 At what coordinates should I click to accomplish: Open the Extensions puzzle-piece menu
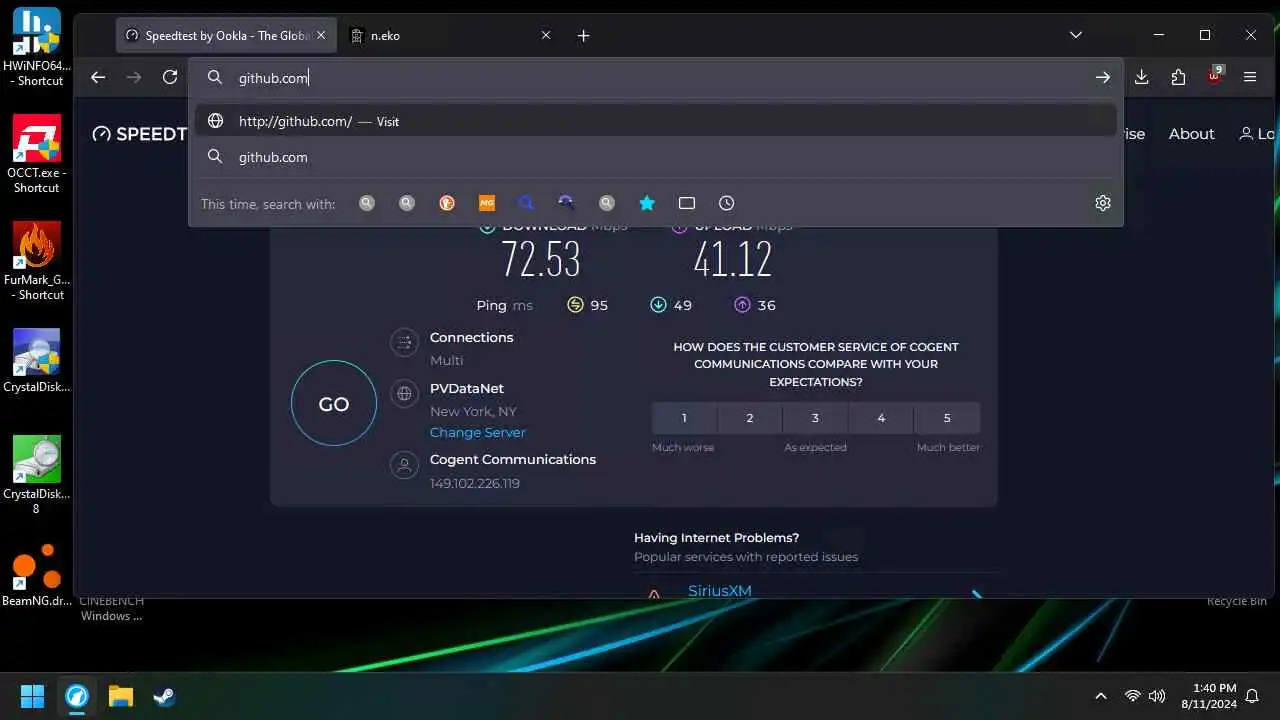1178,77
